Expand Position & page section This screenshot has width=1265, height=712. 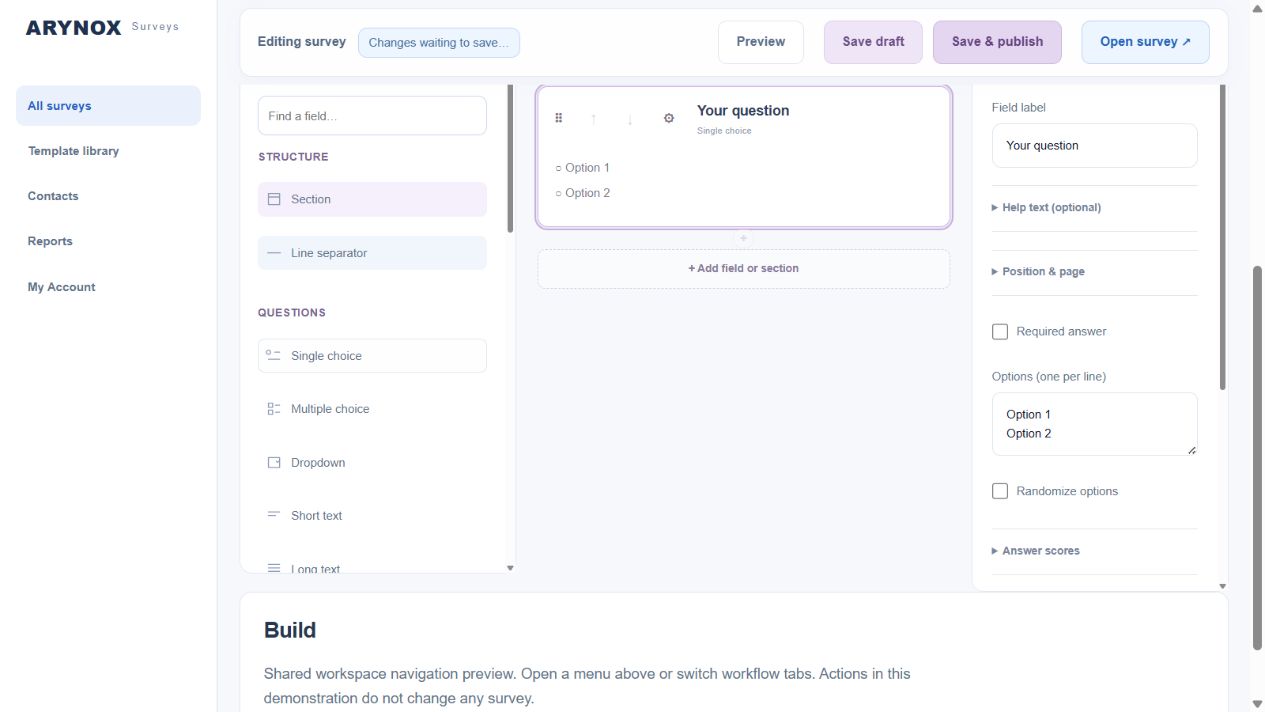tap(1038, 271)
